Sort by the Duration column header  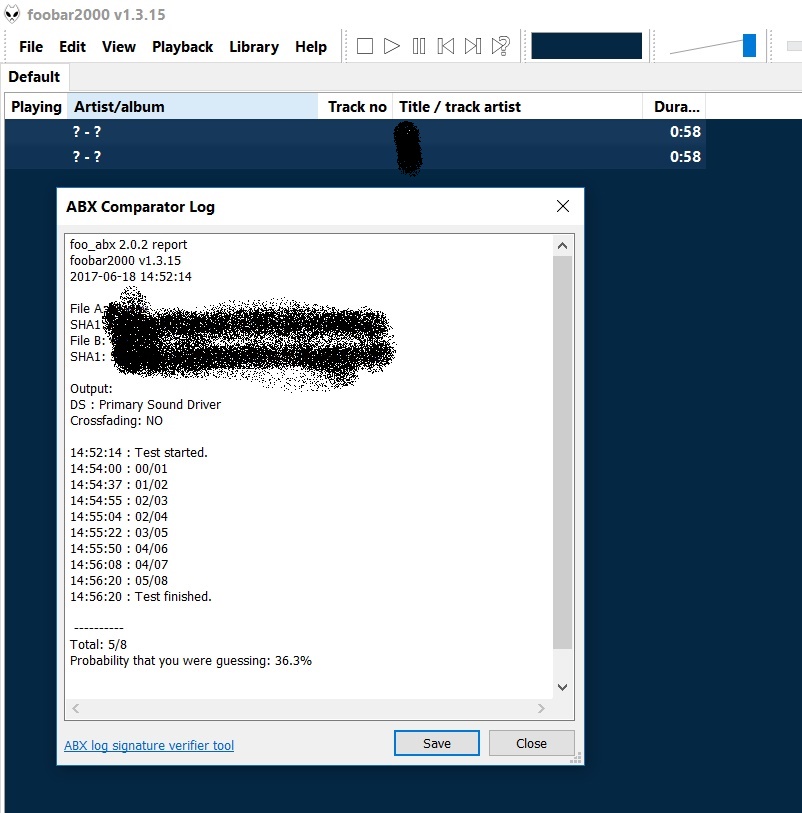point(674,107)
